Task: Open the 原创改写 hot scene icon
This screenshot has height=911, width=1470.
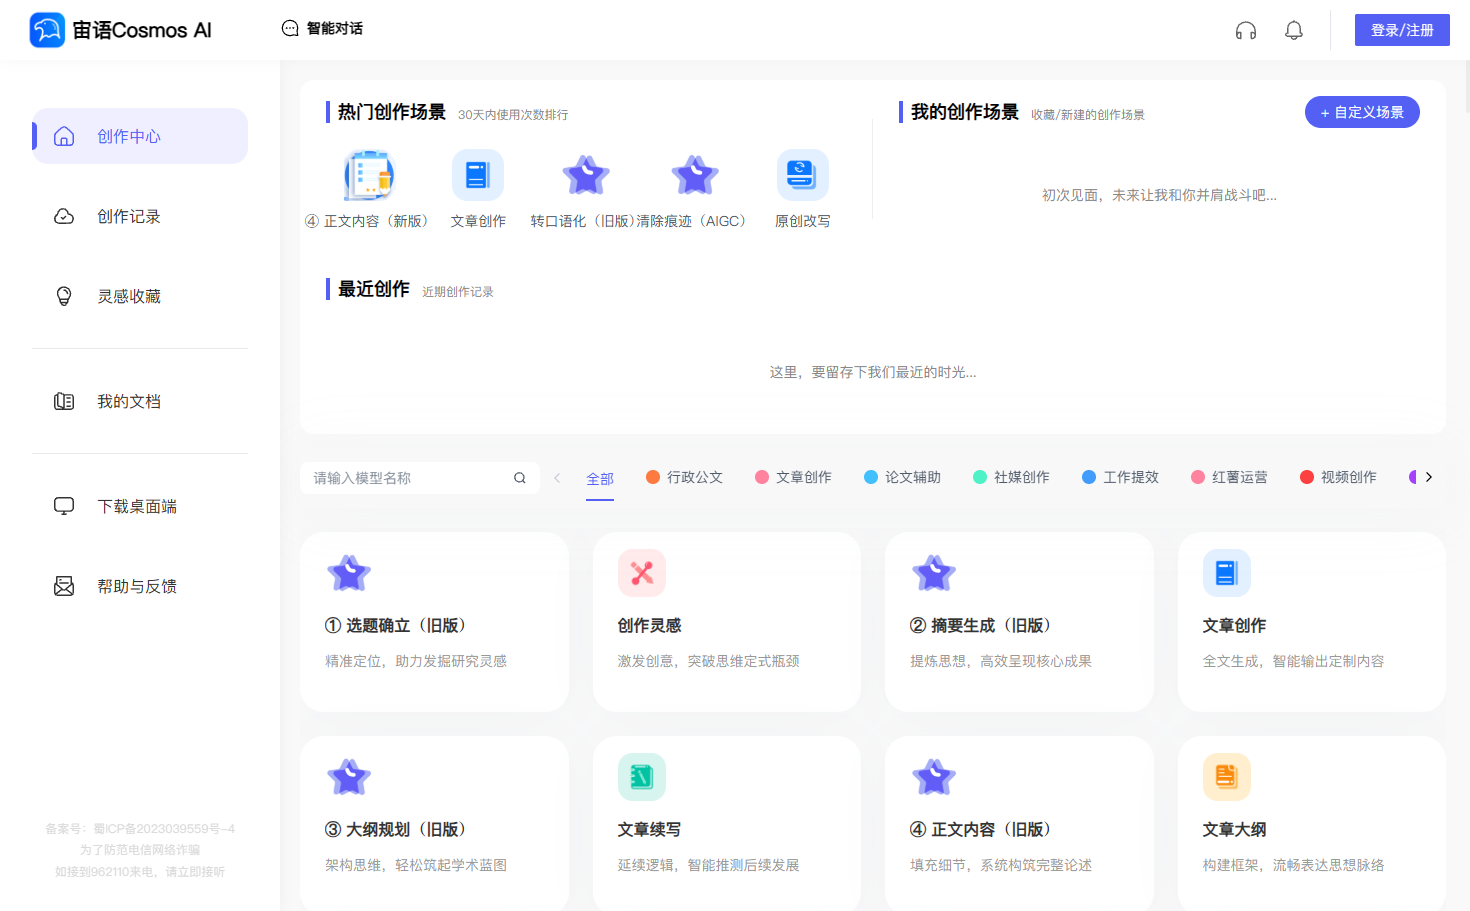Action: pos(803,175)
